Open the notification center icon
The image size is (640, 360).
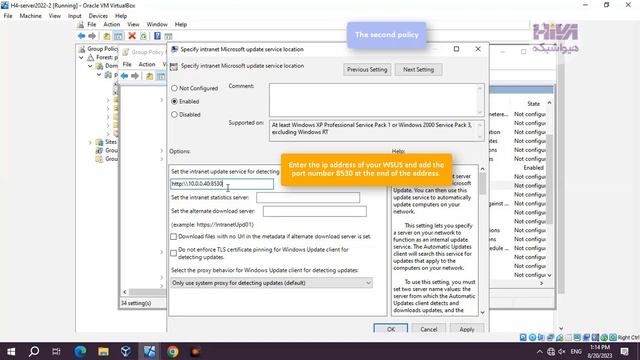click(624, 351)
